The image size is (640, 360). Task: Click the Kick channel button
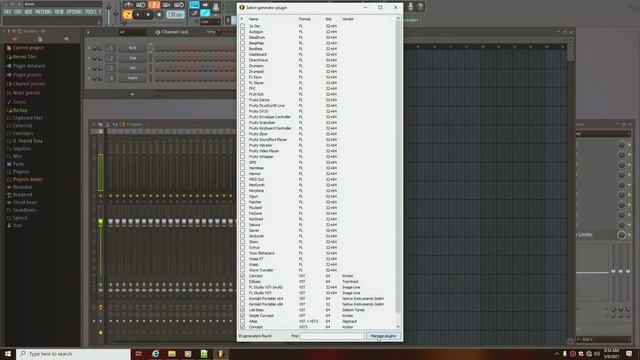132,48
